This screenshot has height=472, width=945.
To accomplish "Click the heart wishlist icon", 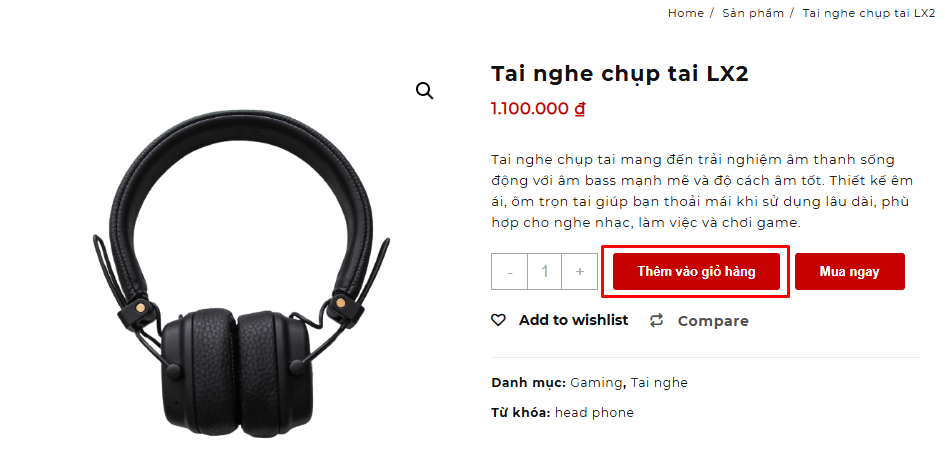I will pos(498,320).
